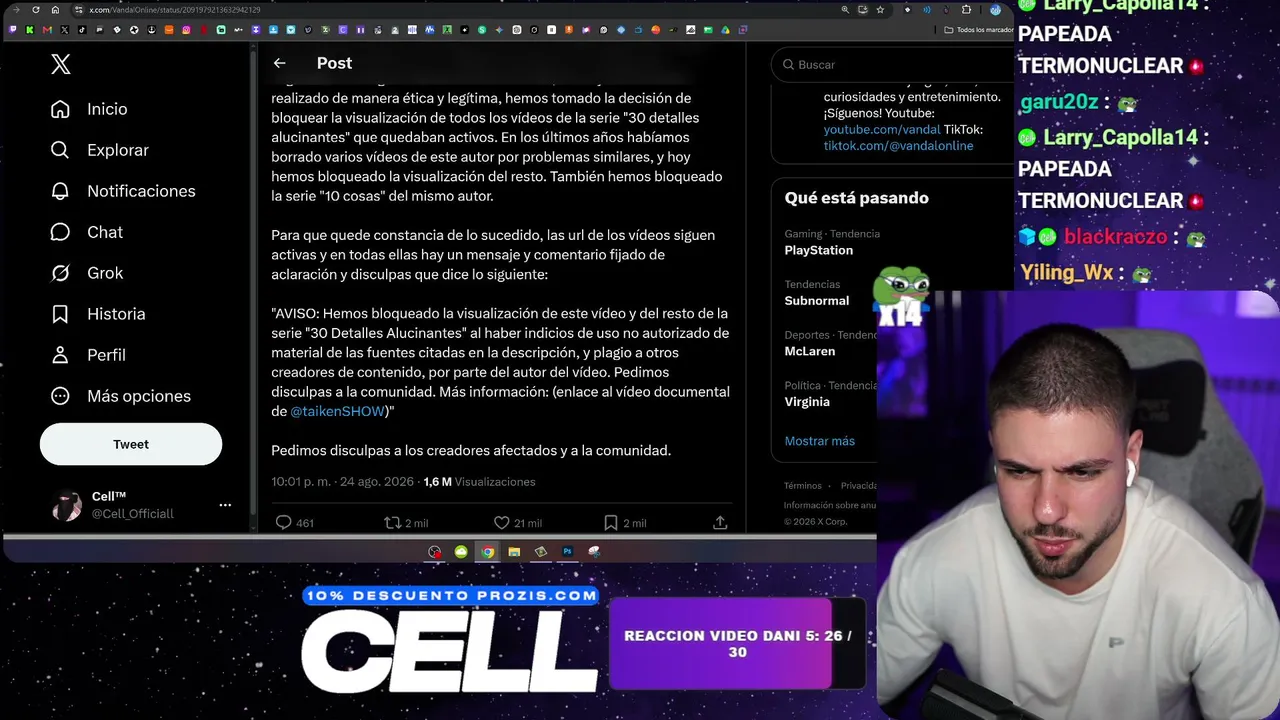Open the Todos los marcadores folder
The height and width of the screenshot is (720, 1280).
[978, 30]
